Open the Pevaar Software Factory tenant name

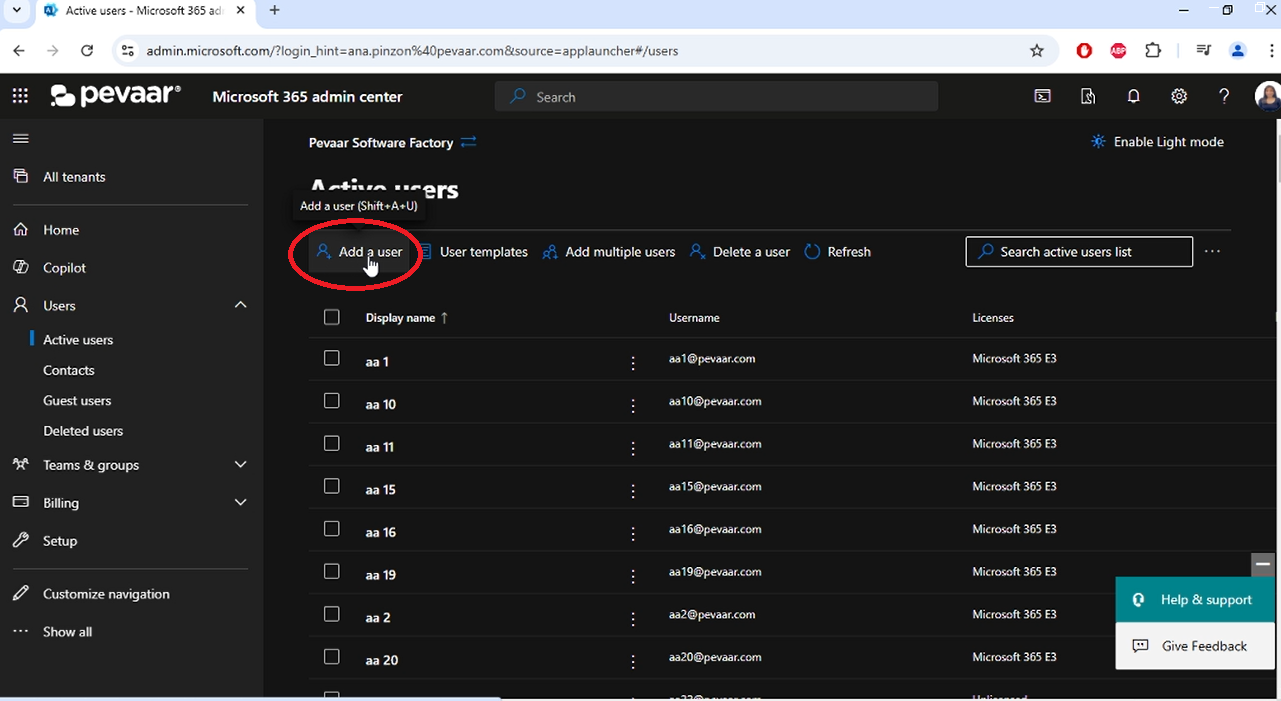pyautogui.click(x=381, y=143)
